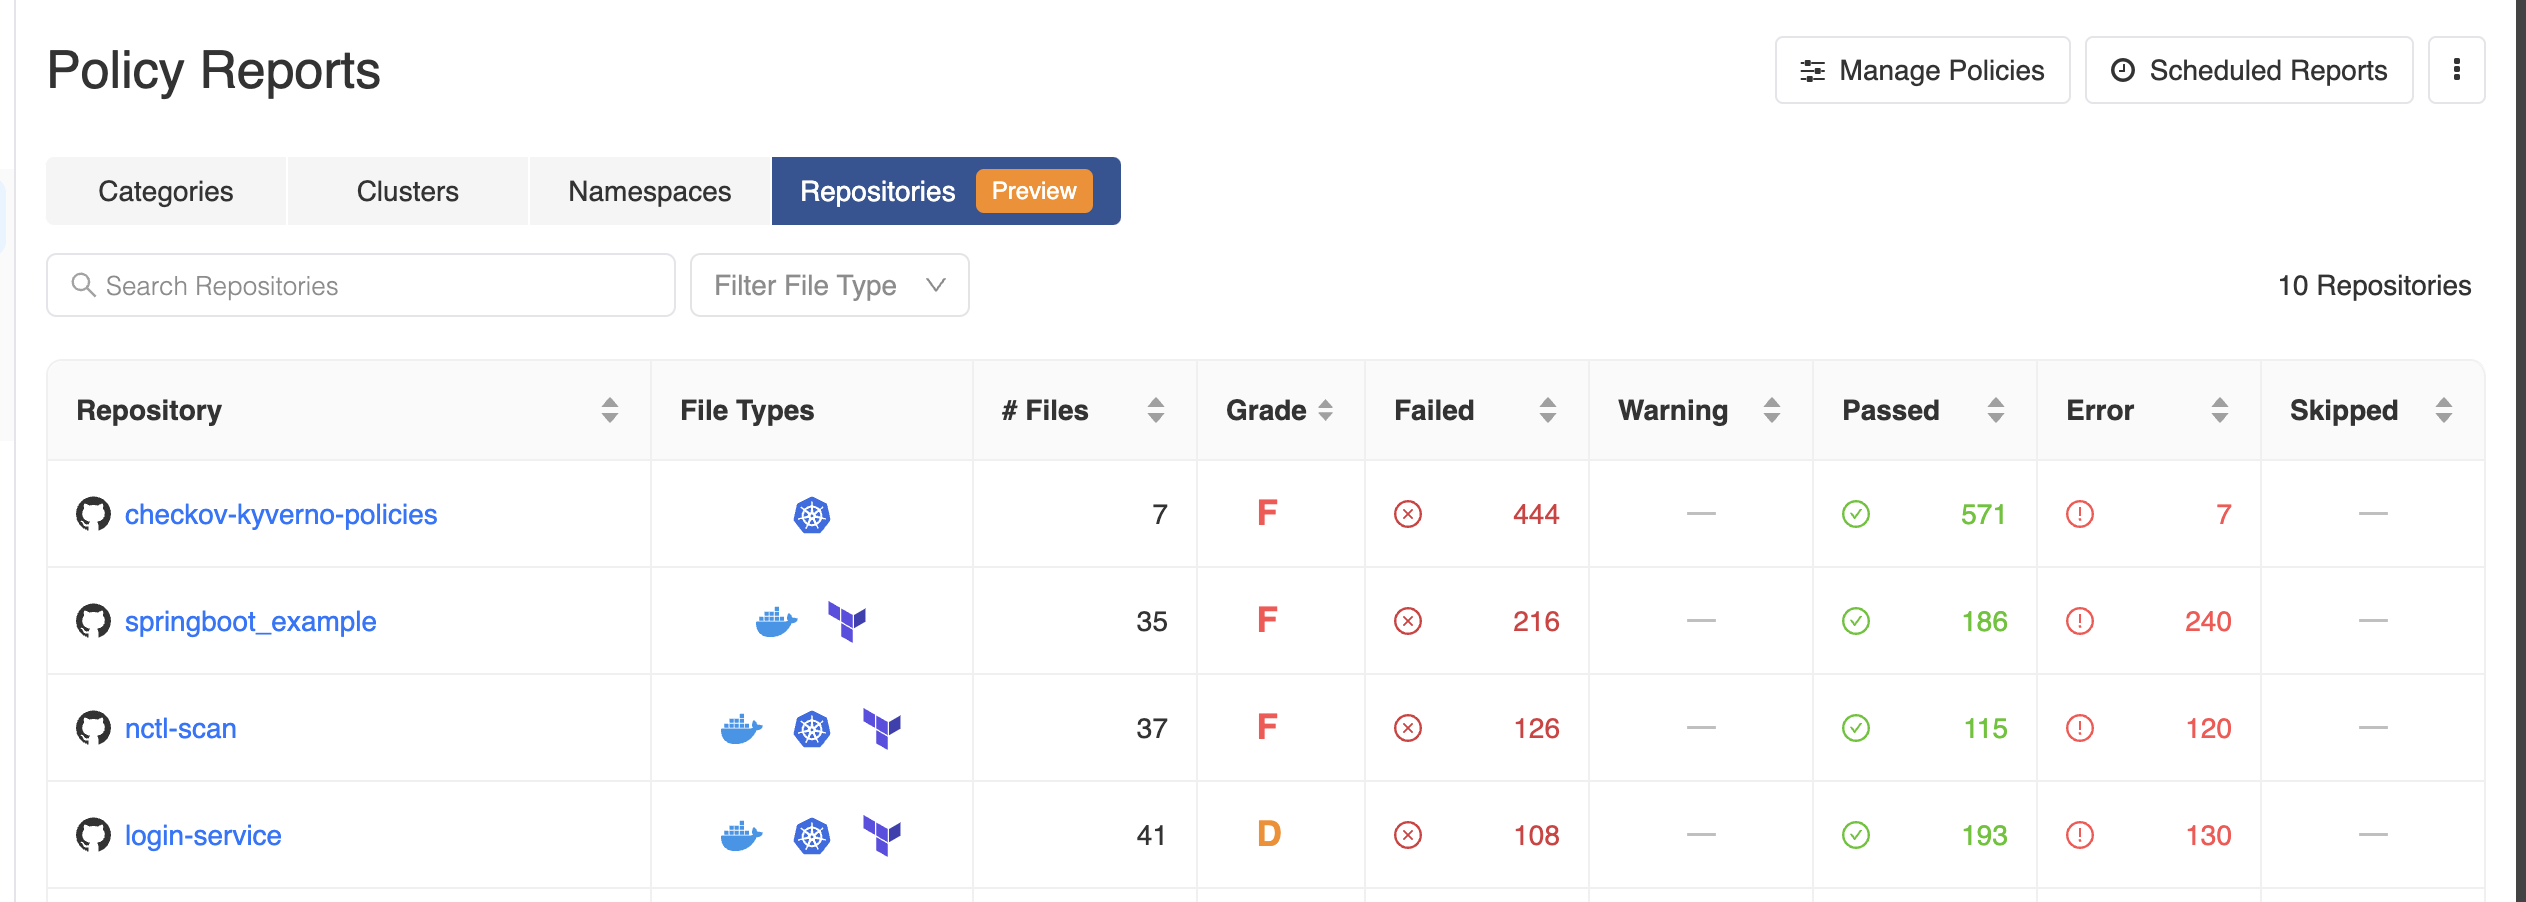Click the error exclamation icon for checkov-kyverno-policies
The image size is (2526, 902).
click(x=2080, y=514)
